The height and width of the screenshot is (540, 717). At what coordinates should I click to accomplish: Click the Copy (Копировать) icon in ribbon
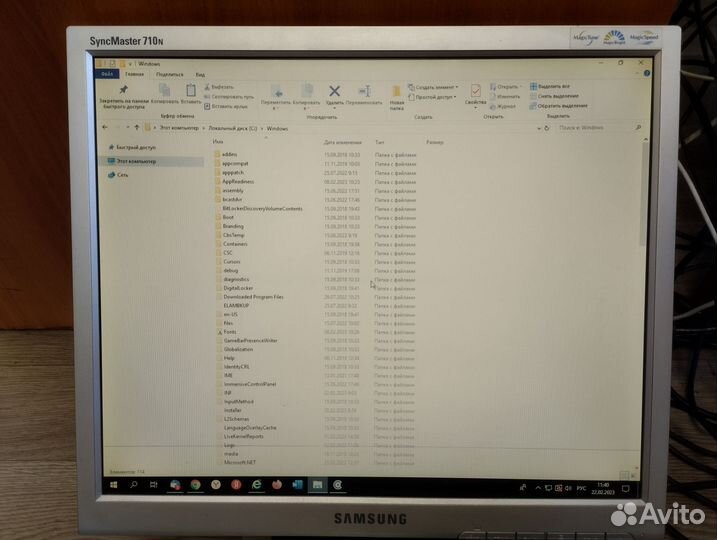(163, 91)
